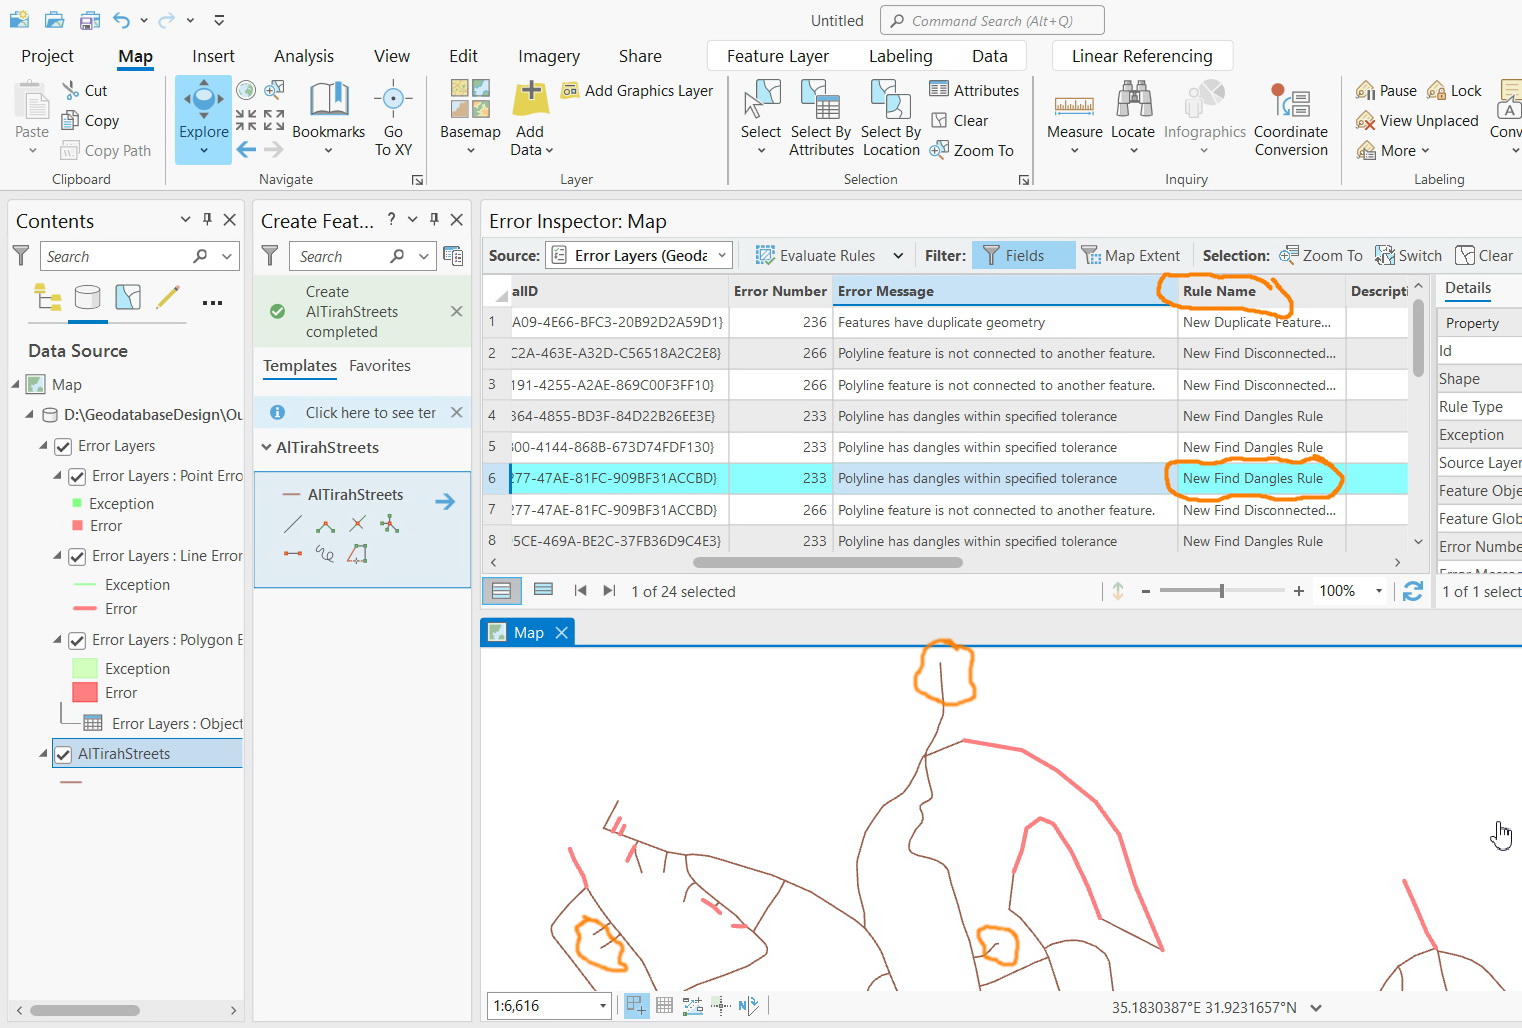Select the Explore navigation tool
Viewport: 1522px width, 1028px height.
click(x=203, y=115)
